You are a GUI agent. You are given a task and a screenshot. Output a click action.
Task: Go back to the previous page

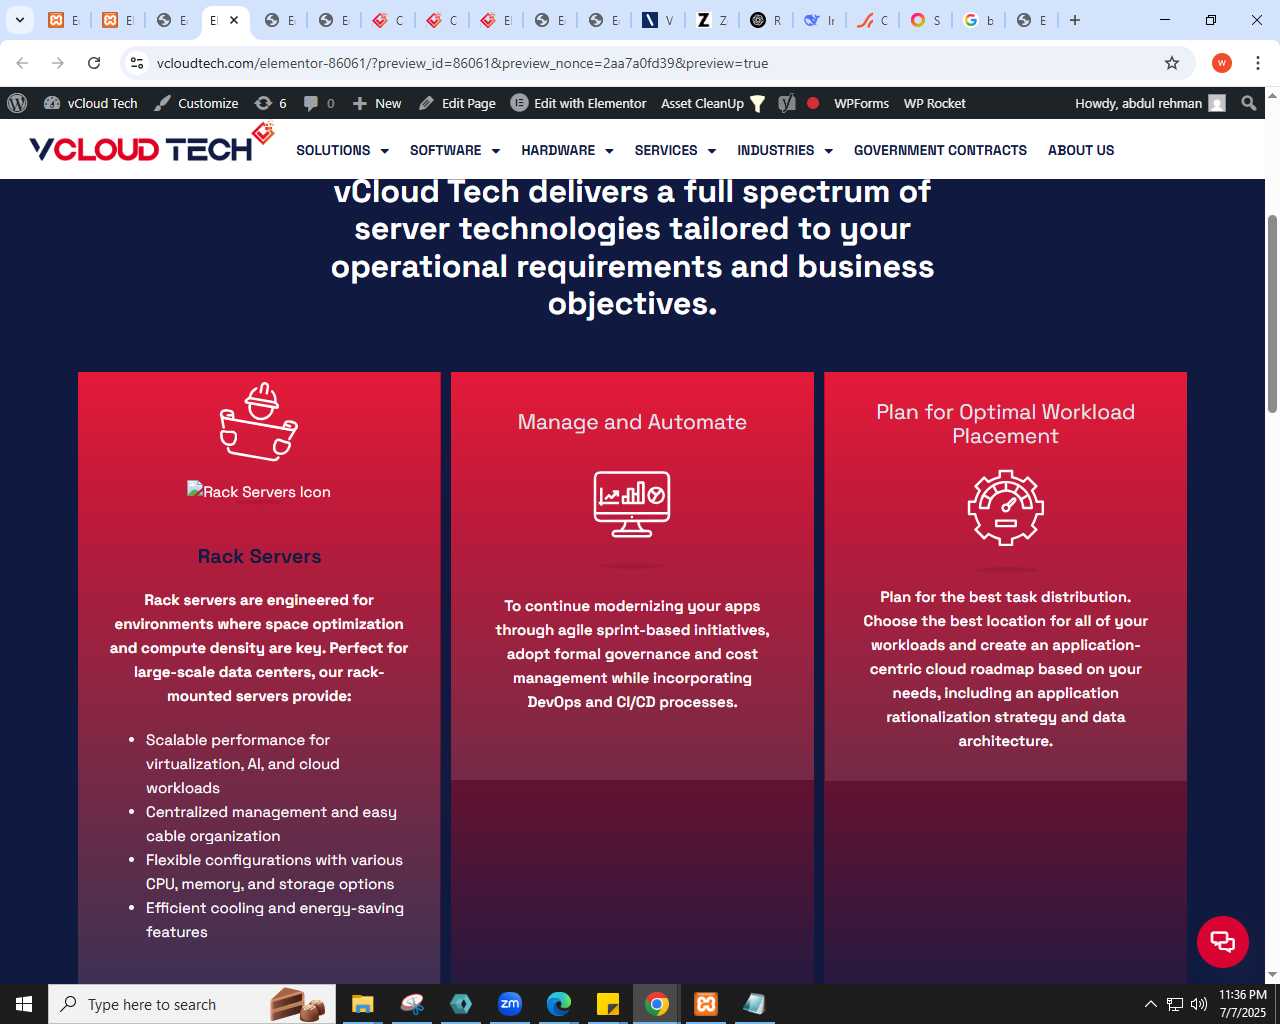[22, 63]
